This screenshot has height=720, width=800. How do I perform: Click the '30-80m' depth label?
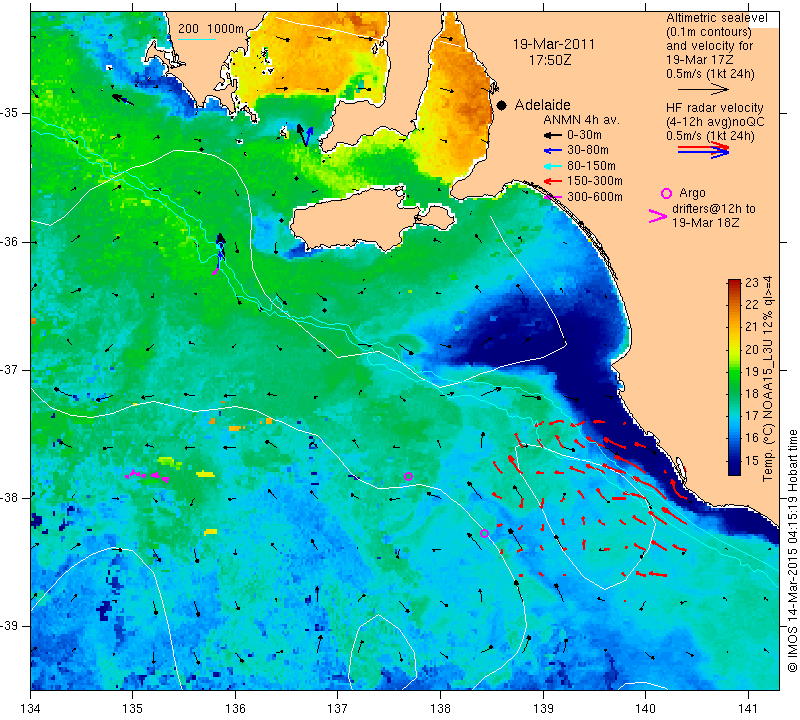(x=588, y=150)
